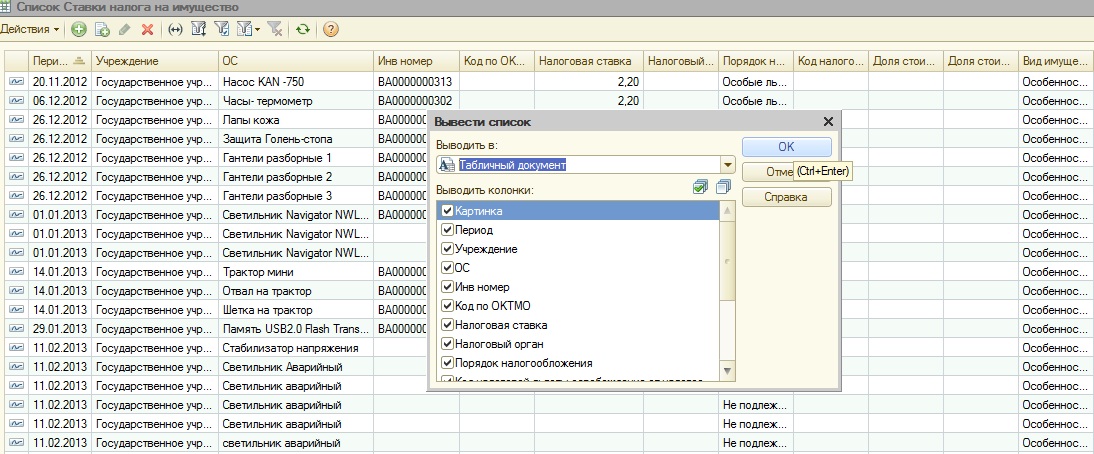1094x454 pixels.
Task: Expand the Выводить в dropdown arrow
Action: click(x=727, y=165)
